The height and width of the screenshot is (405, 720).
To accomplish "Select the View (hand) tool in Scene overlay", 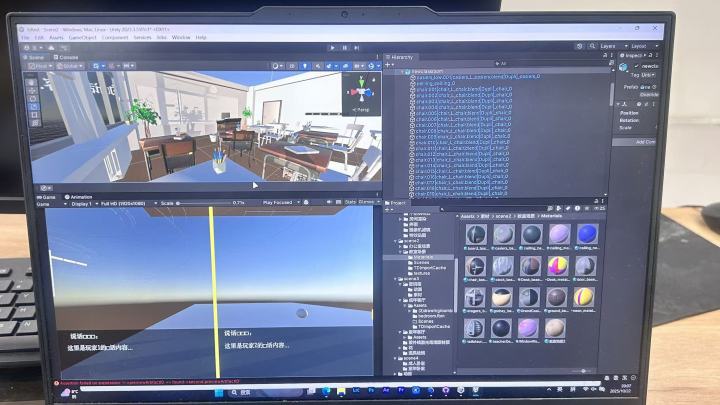I will [x=31, y=83].
